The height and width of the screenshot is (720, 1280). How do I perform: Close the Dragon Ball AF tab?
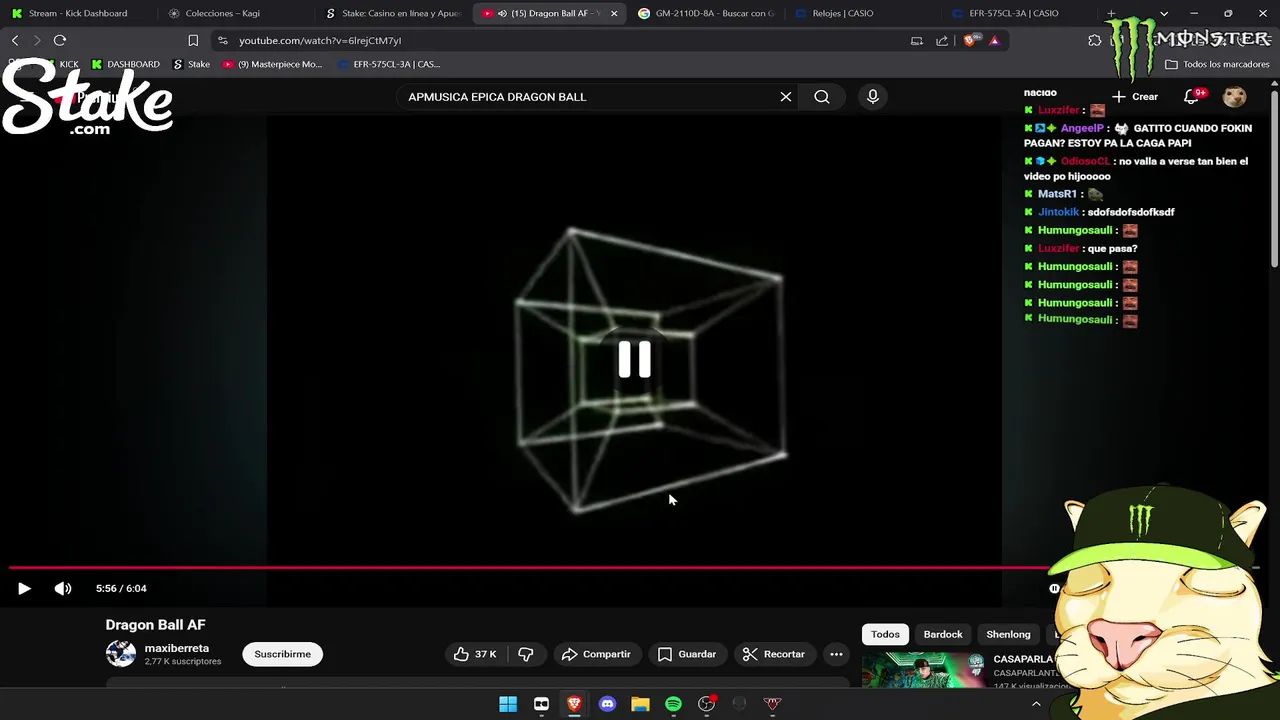(614, 13)
